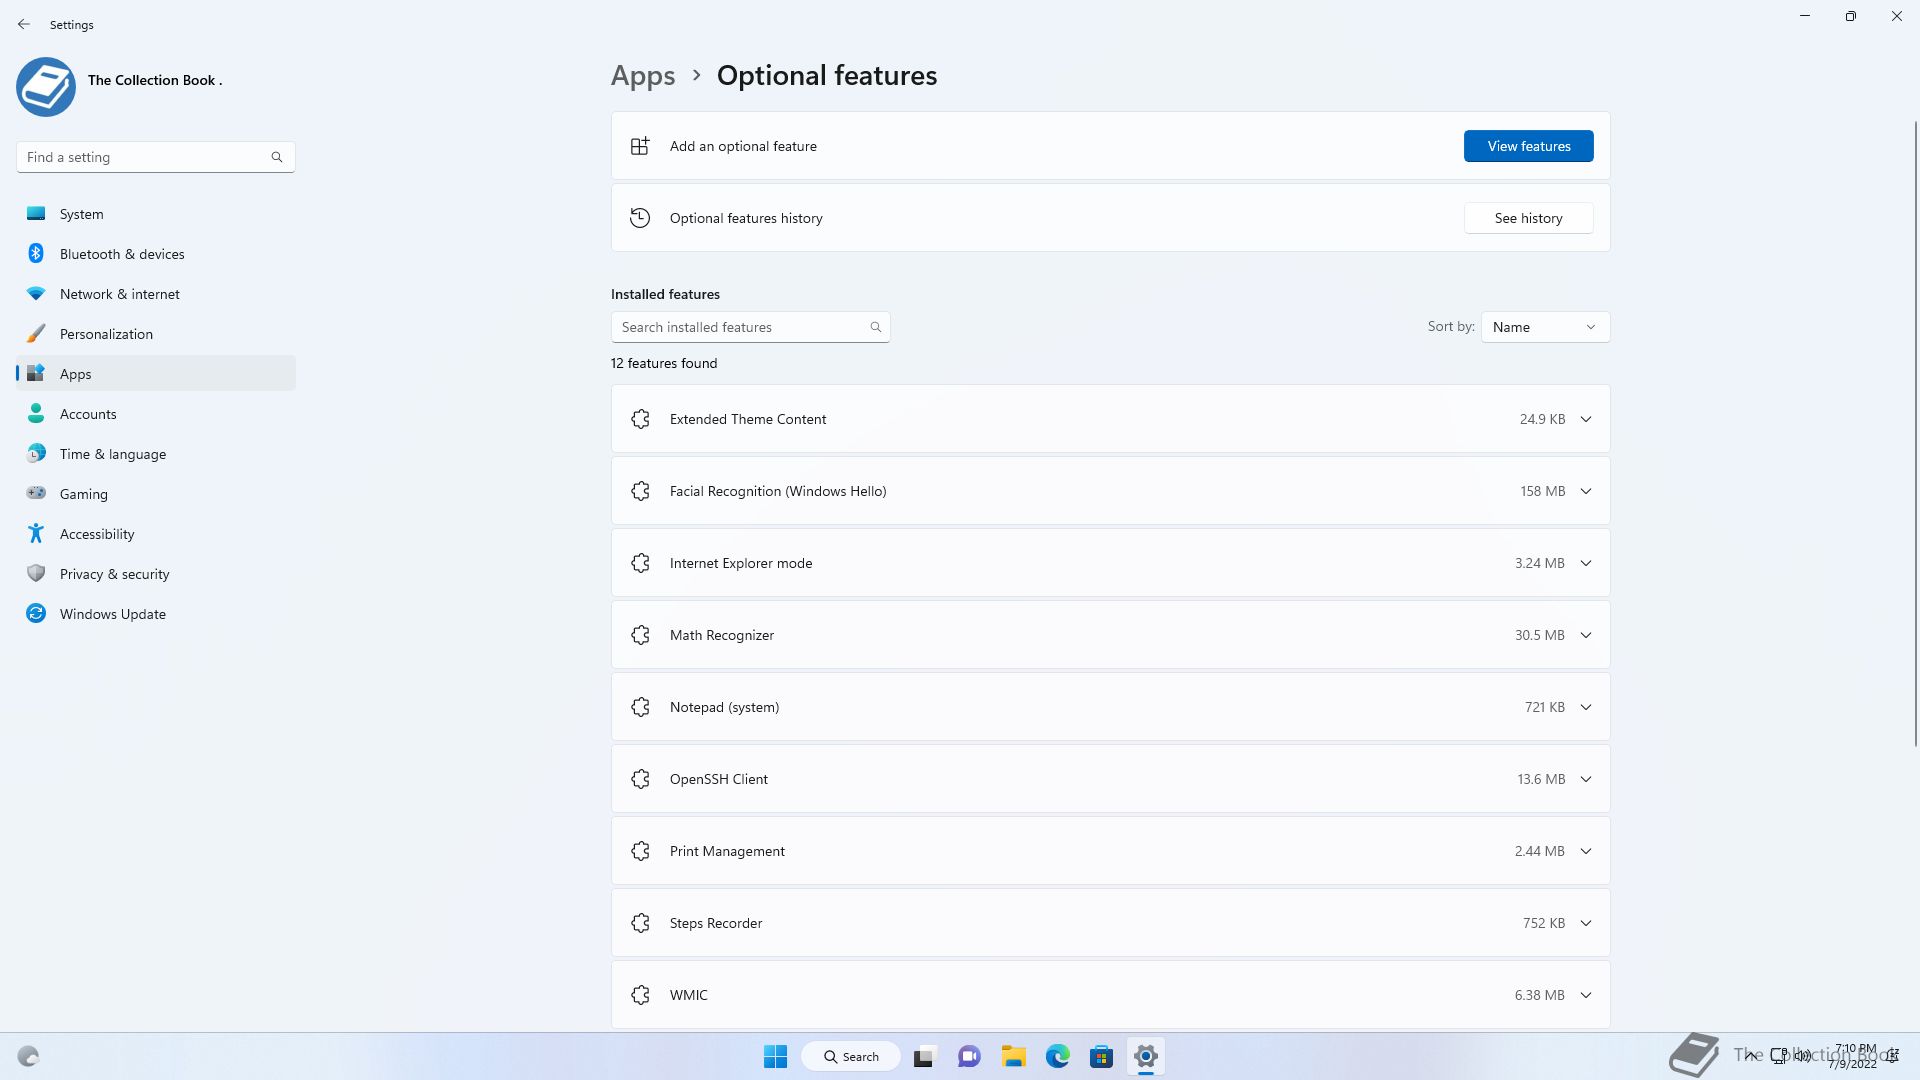The height and width of the screenshot is (1080, 1920).
Task: Click the Gaming controller icon
Action: coord(36,493)
